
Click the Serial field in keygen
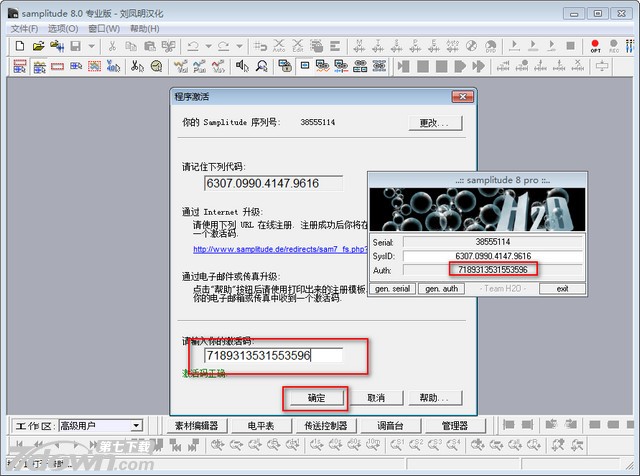493,242
